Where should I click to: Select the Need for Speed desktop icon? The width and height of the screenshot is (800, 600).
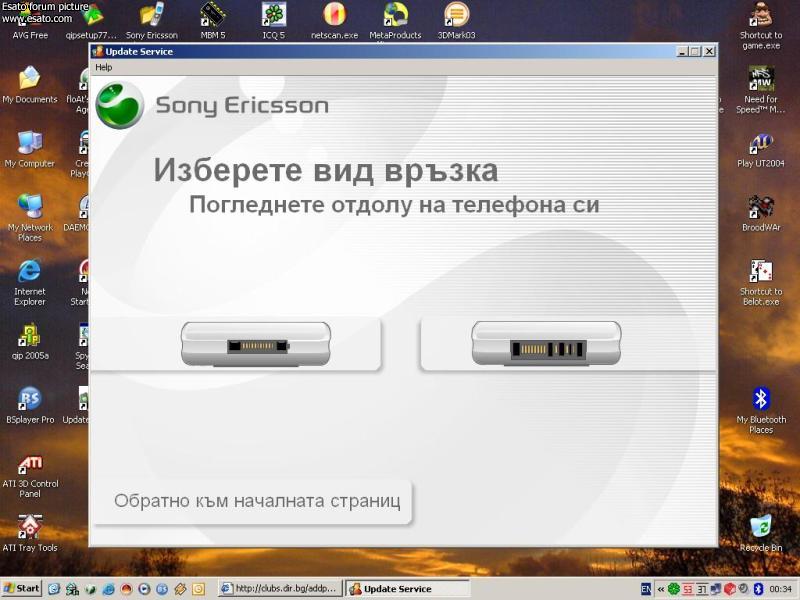pos(761,91)
